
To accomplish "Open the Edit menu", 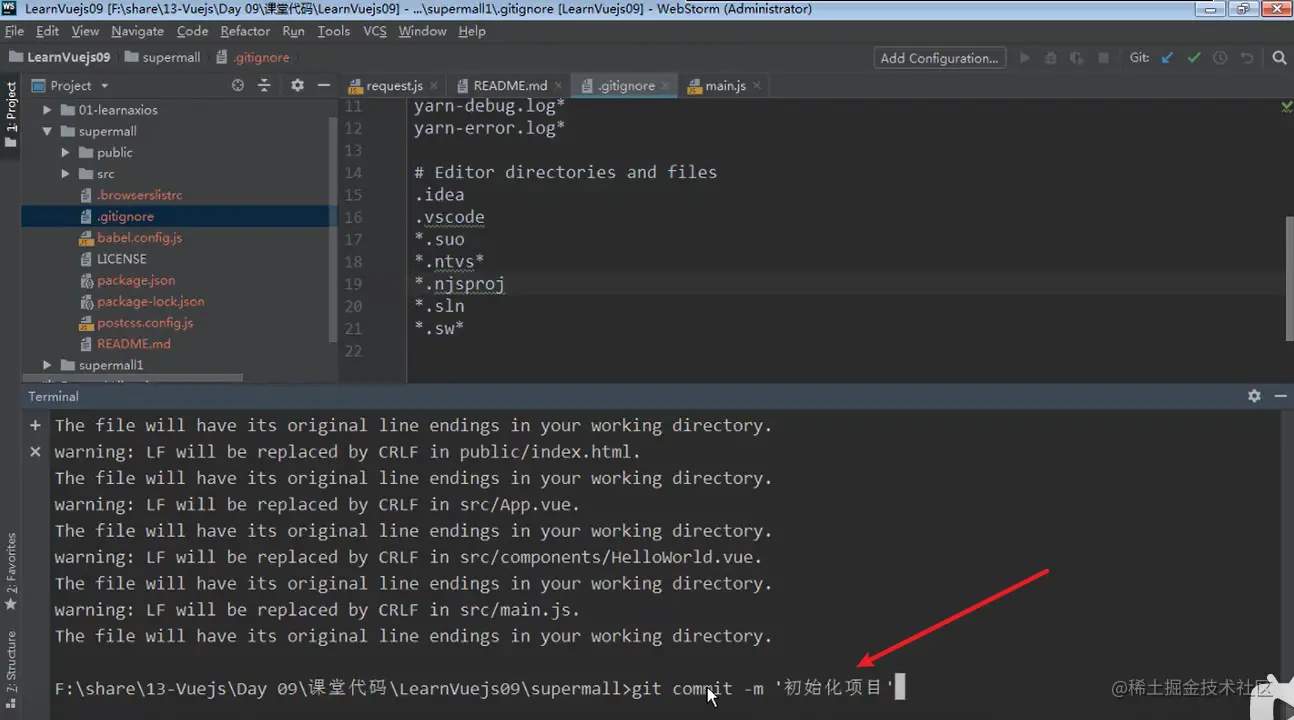I will coord(48,31).
